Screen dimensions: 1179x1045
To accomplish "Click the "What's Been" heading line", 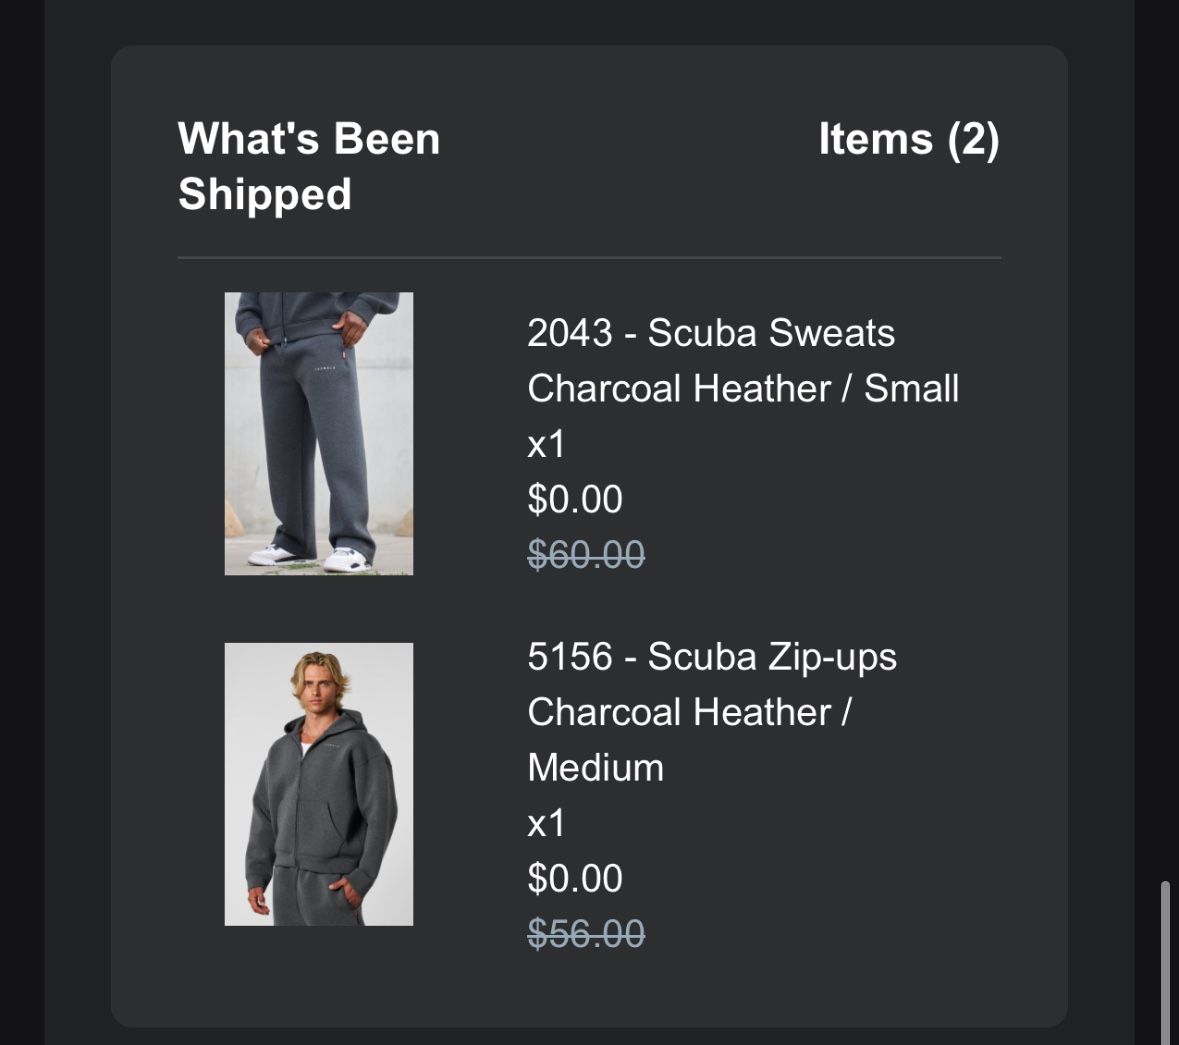I will (309, 139).
